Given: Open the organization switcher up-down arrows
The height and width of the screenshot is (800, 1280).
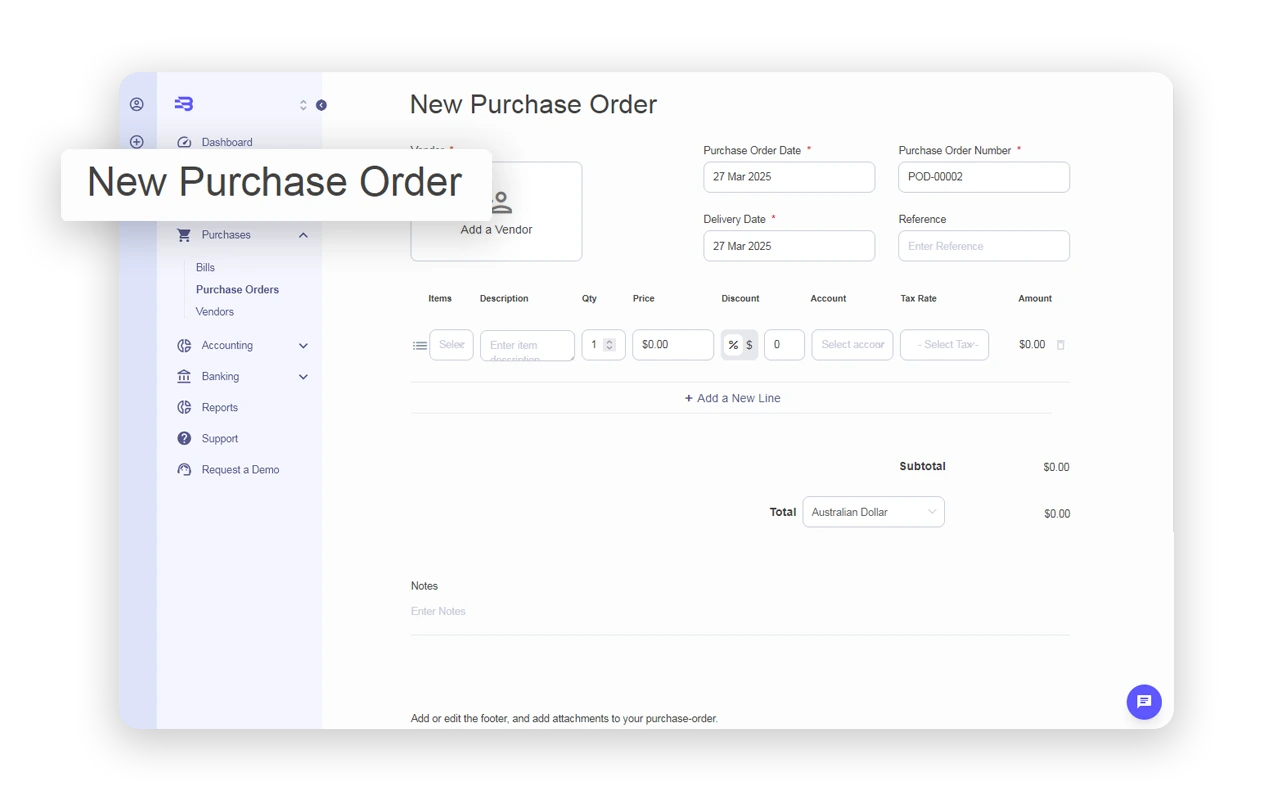Looking at the screenshot, I should [303, 105].
